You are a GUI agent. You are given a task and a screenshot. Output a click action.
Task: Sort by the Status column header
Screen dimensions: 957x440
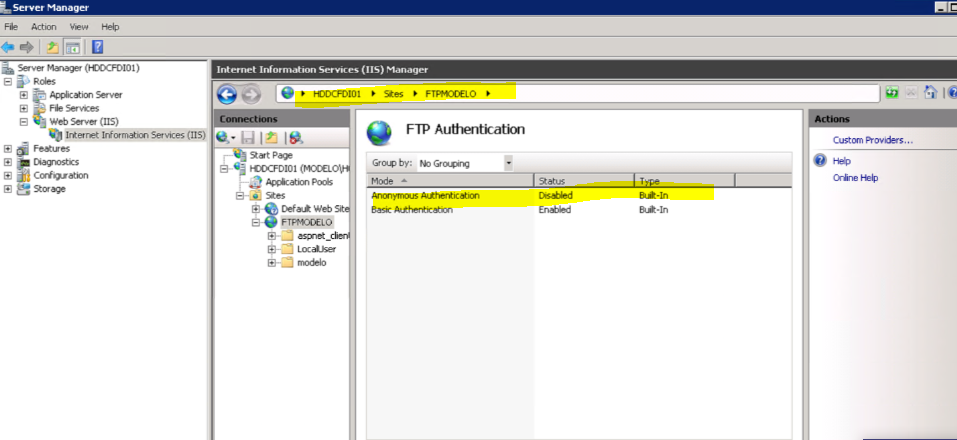[584, 181]
